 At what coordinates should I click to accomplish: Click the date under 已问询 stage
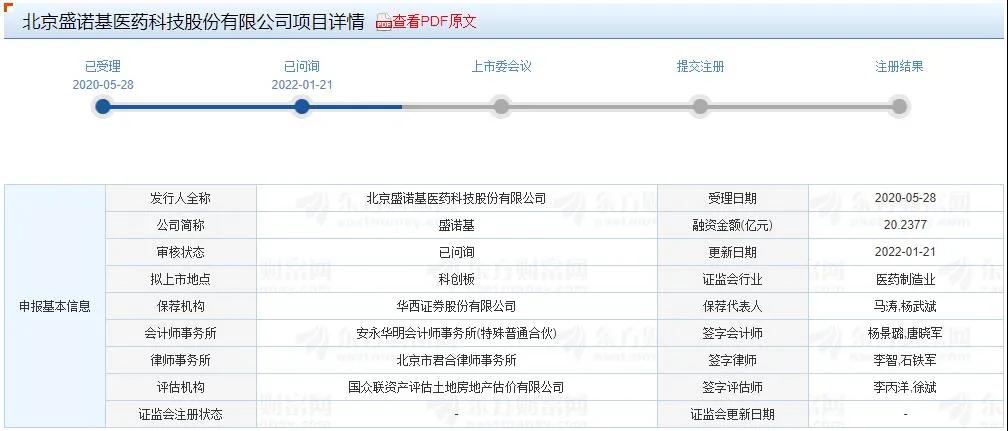[x=302, y=85]
